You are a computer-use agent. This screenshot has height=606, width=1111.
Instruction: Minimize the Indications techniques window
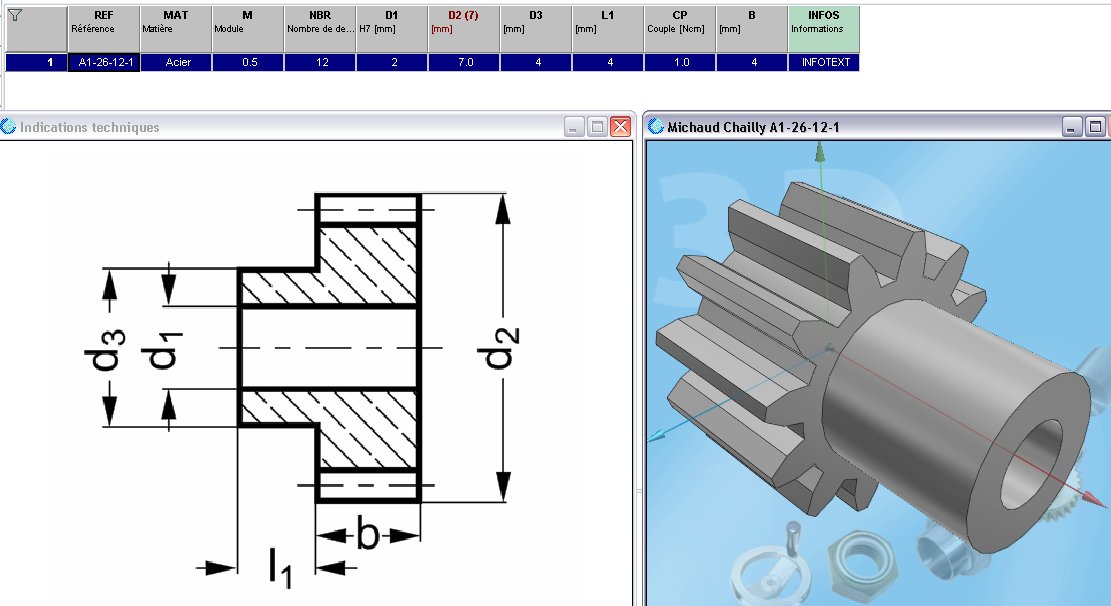click(575, 127)
